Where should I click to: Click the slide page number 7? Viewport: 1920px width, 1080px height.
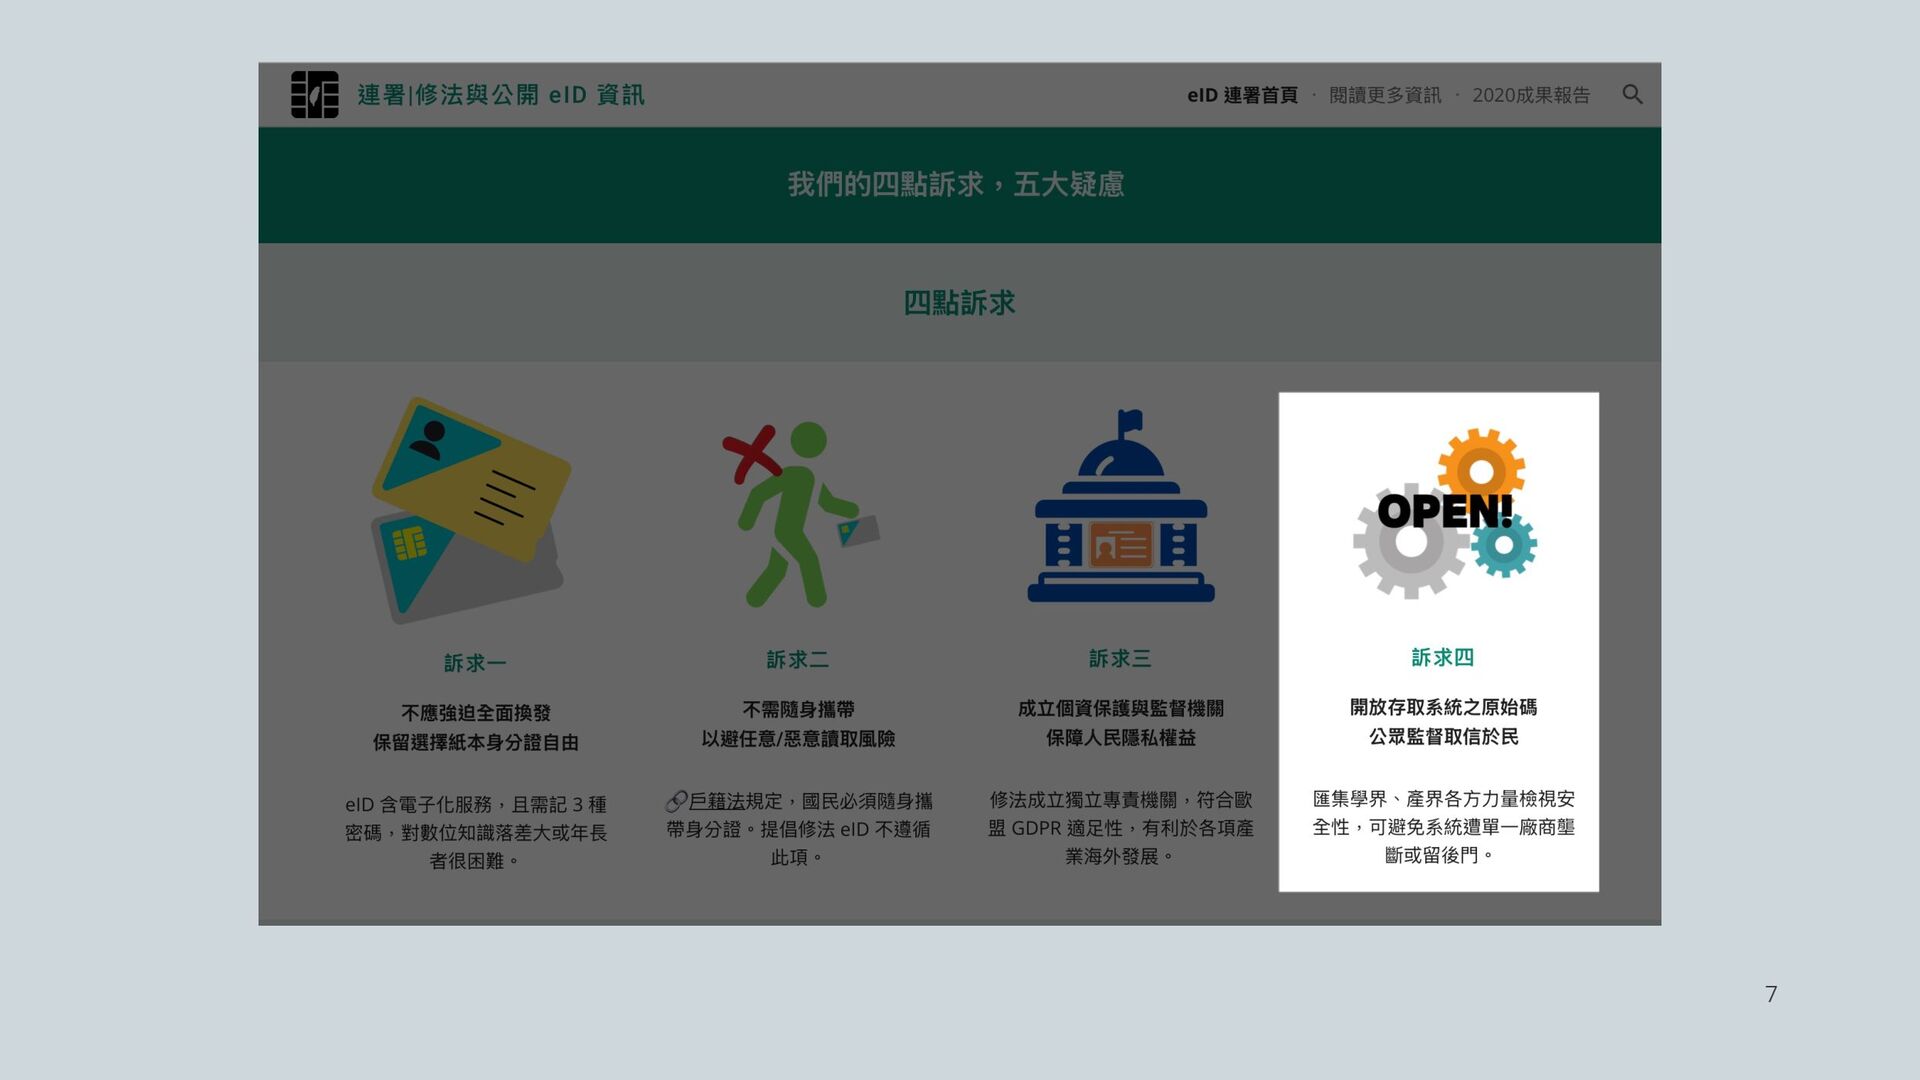tap(1771, 994)
